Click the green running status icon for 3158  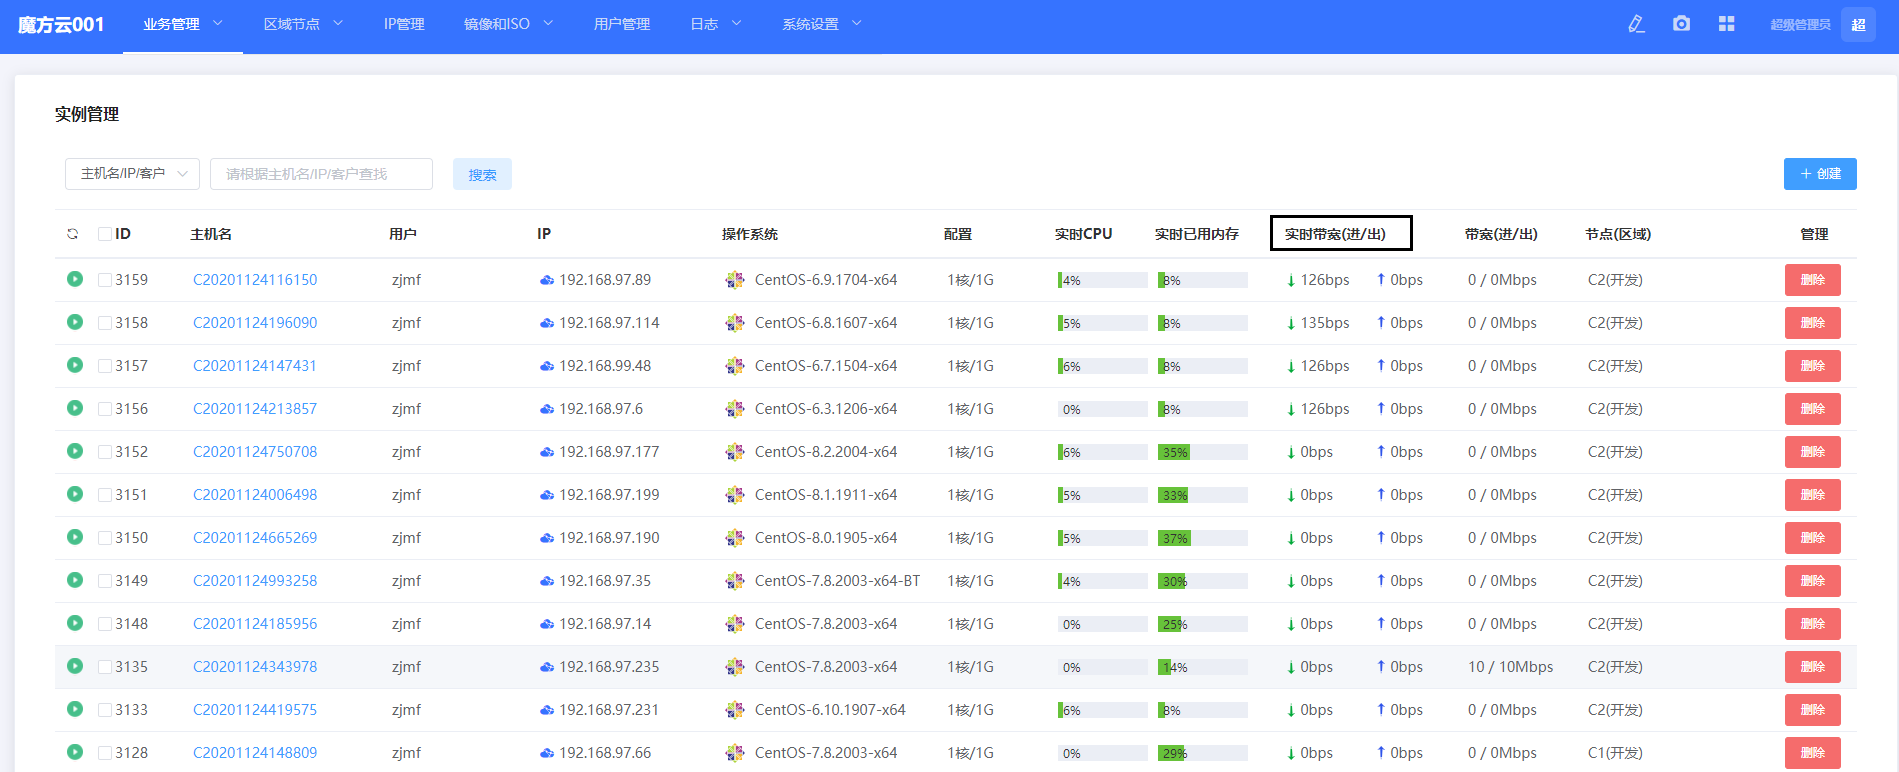pyautogui.click(x=75, y=322)
